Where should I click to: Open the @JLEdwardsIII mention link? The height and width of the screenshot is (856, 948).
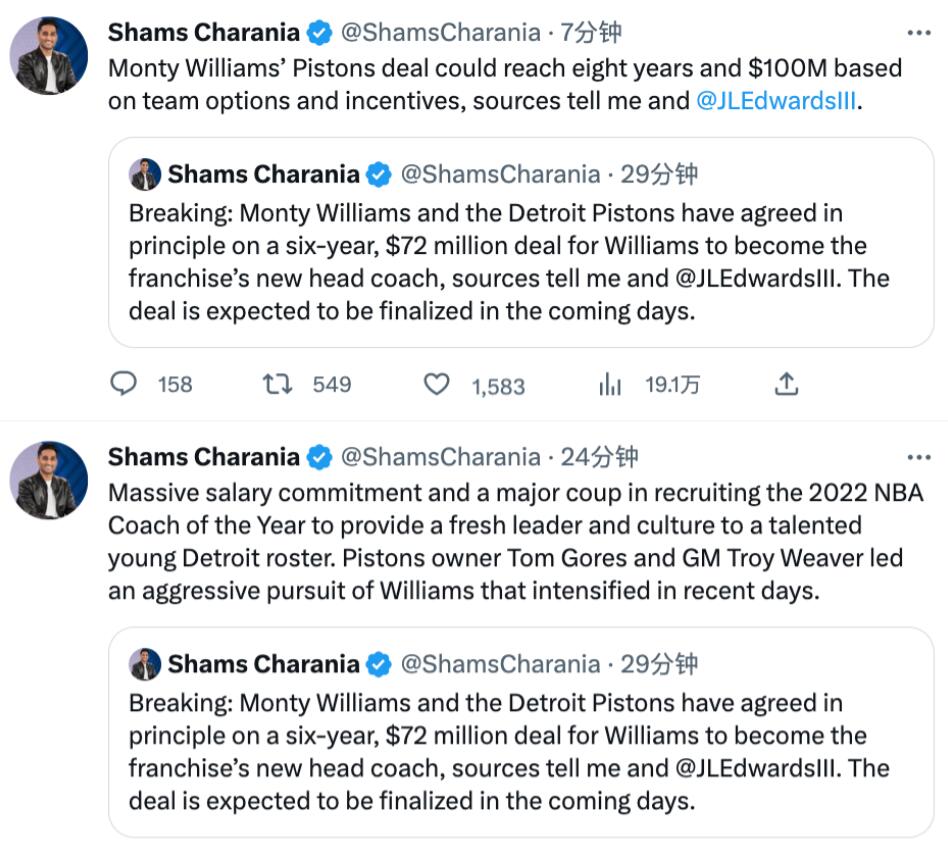point(776,100)
